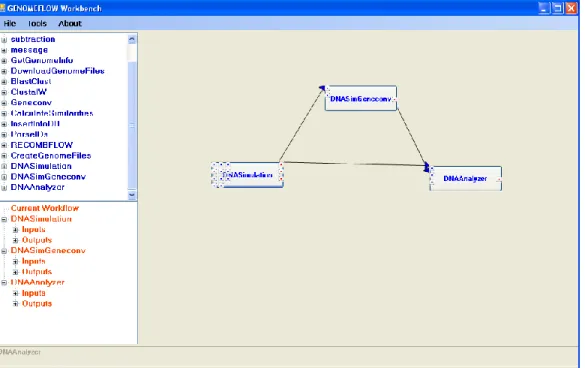Viewport: 585px width, 368px height.
Task: Expand the BlastClust node
Action: pos(4,81)
